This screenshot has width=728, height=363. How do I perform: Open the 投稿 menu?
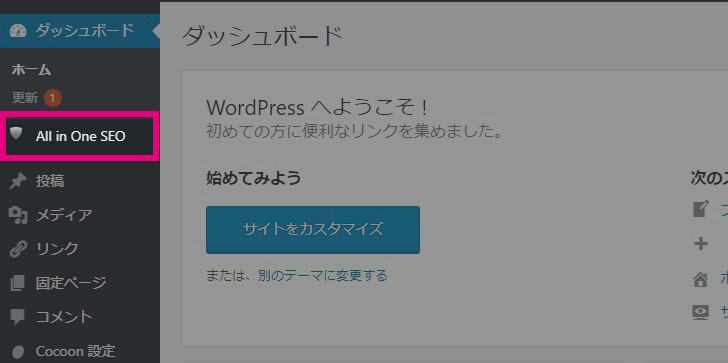80,182
